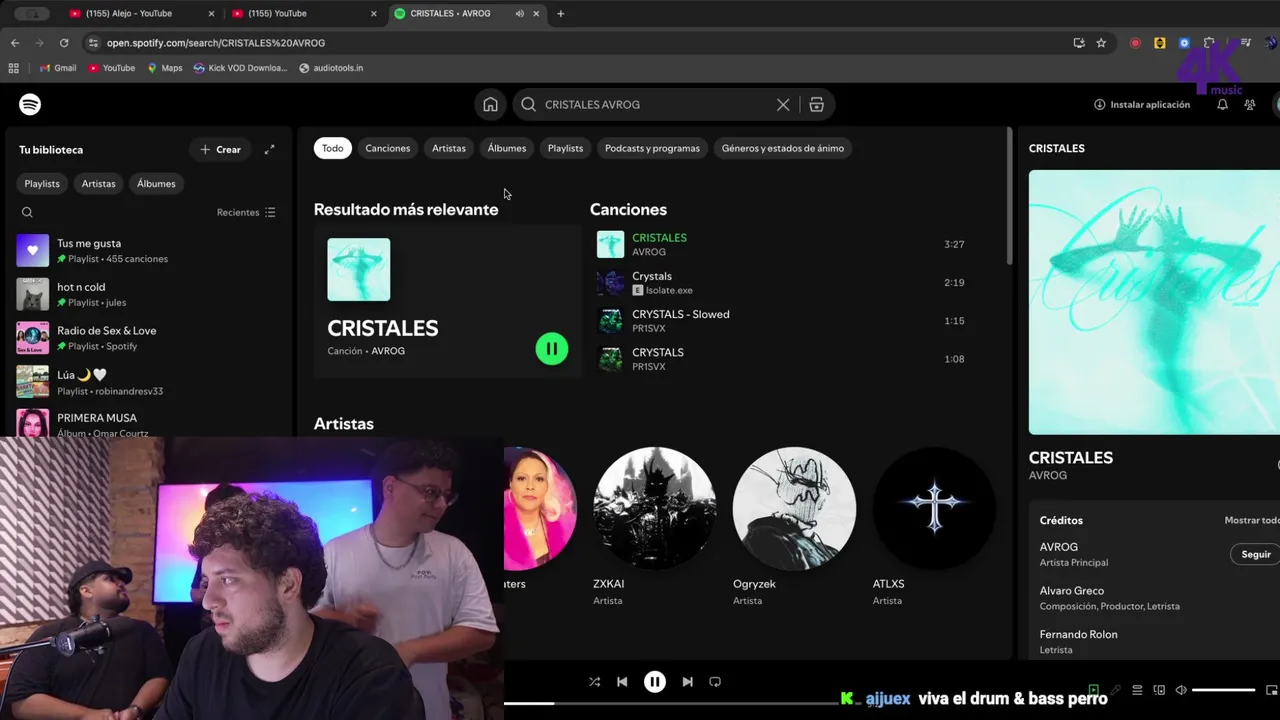Viewport: 1280px width, 720px height.
Task: Open PR1SVX artist link under CRYSTALS 1:08
Action: [649, 366]
